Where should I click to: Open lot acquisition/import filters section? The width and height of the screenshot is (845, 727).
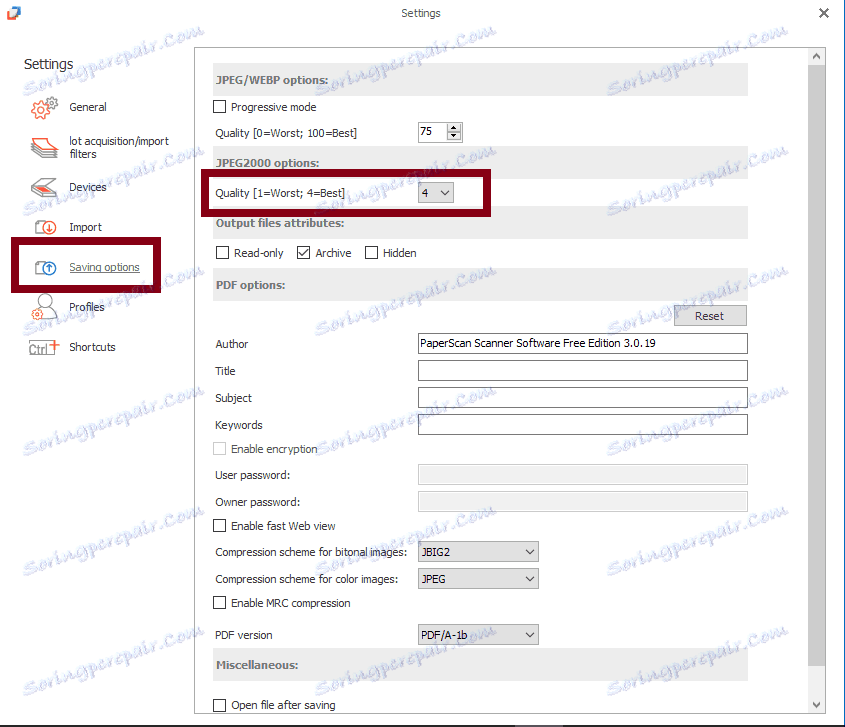[x=119, y=147]
